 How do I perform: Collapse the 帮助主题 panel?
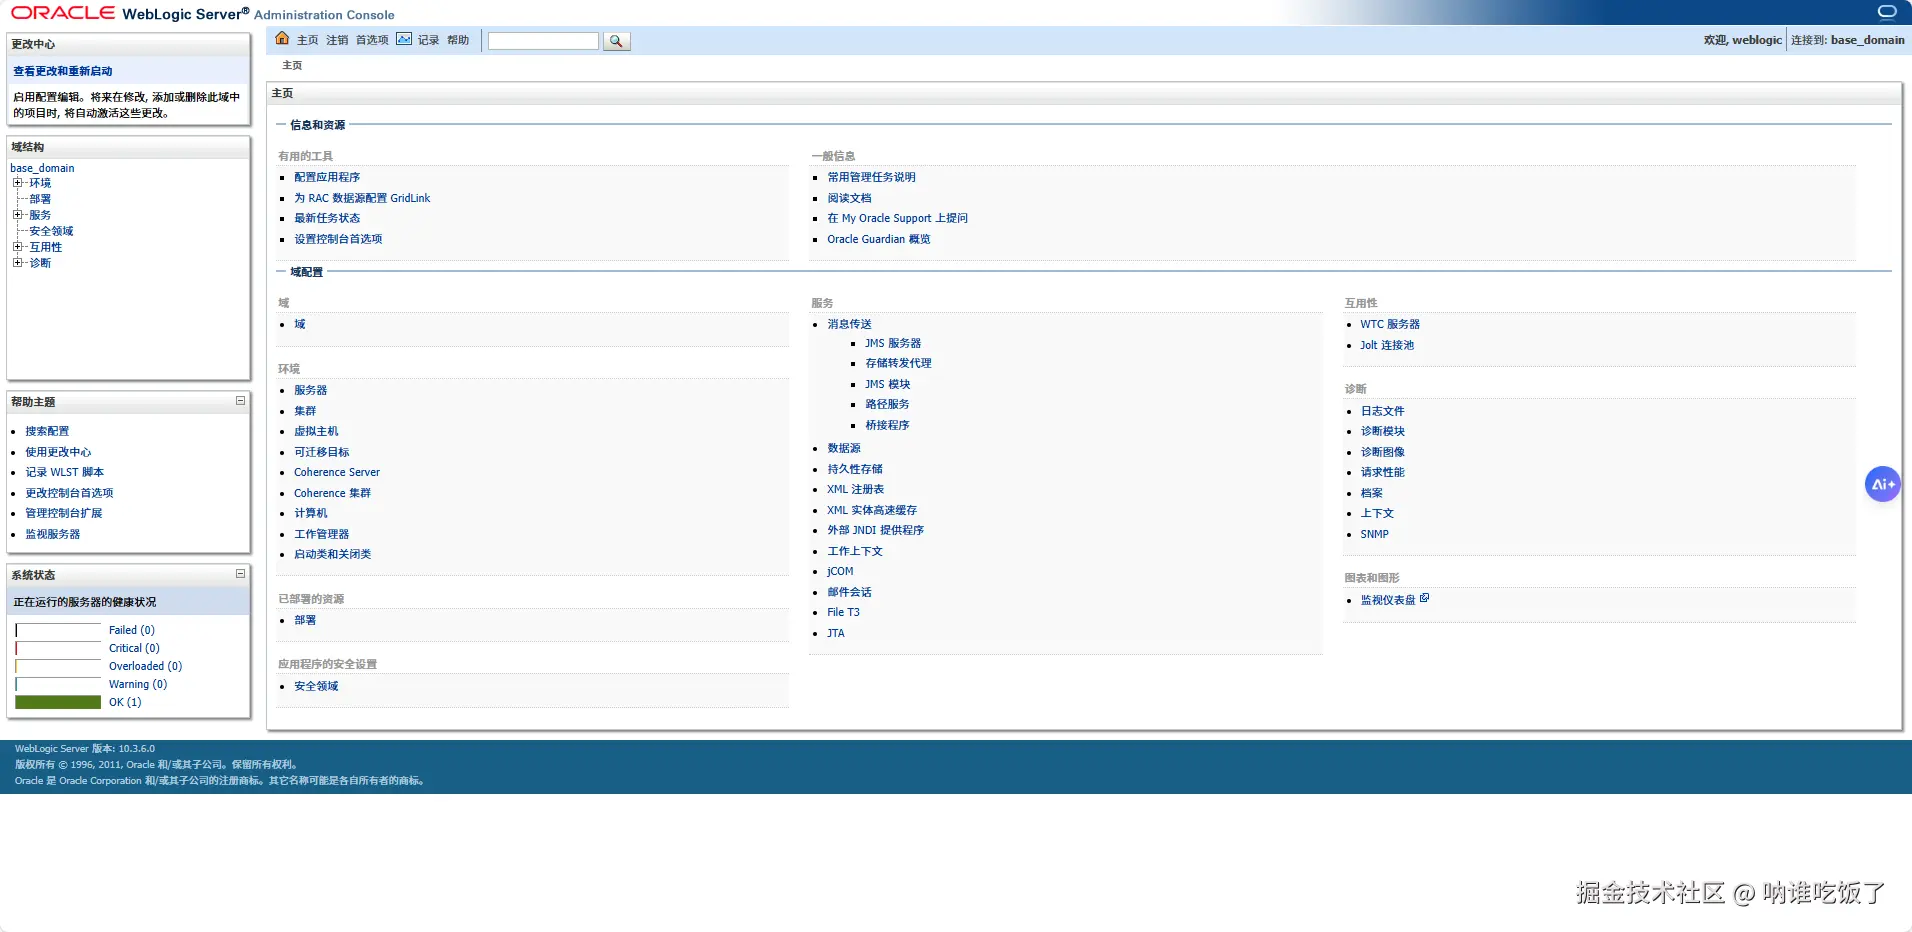240,401
